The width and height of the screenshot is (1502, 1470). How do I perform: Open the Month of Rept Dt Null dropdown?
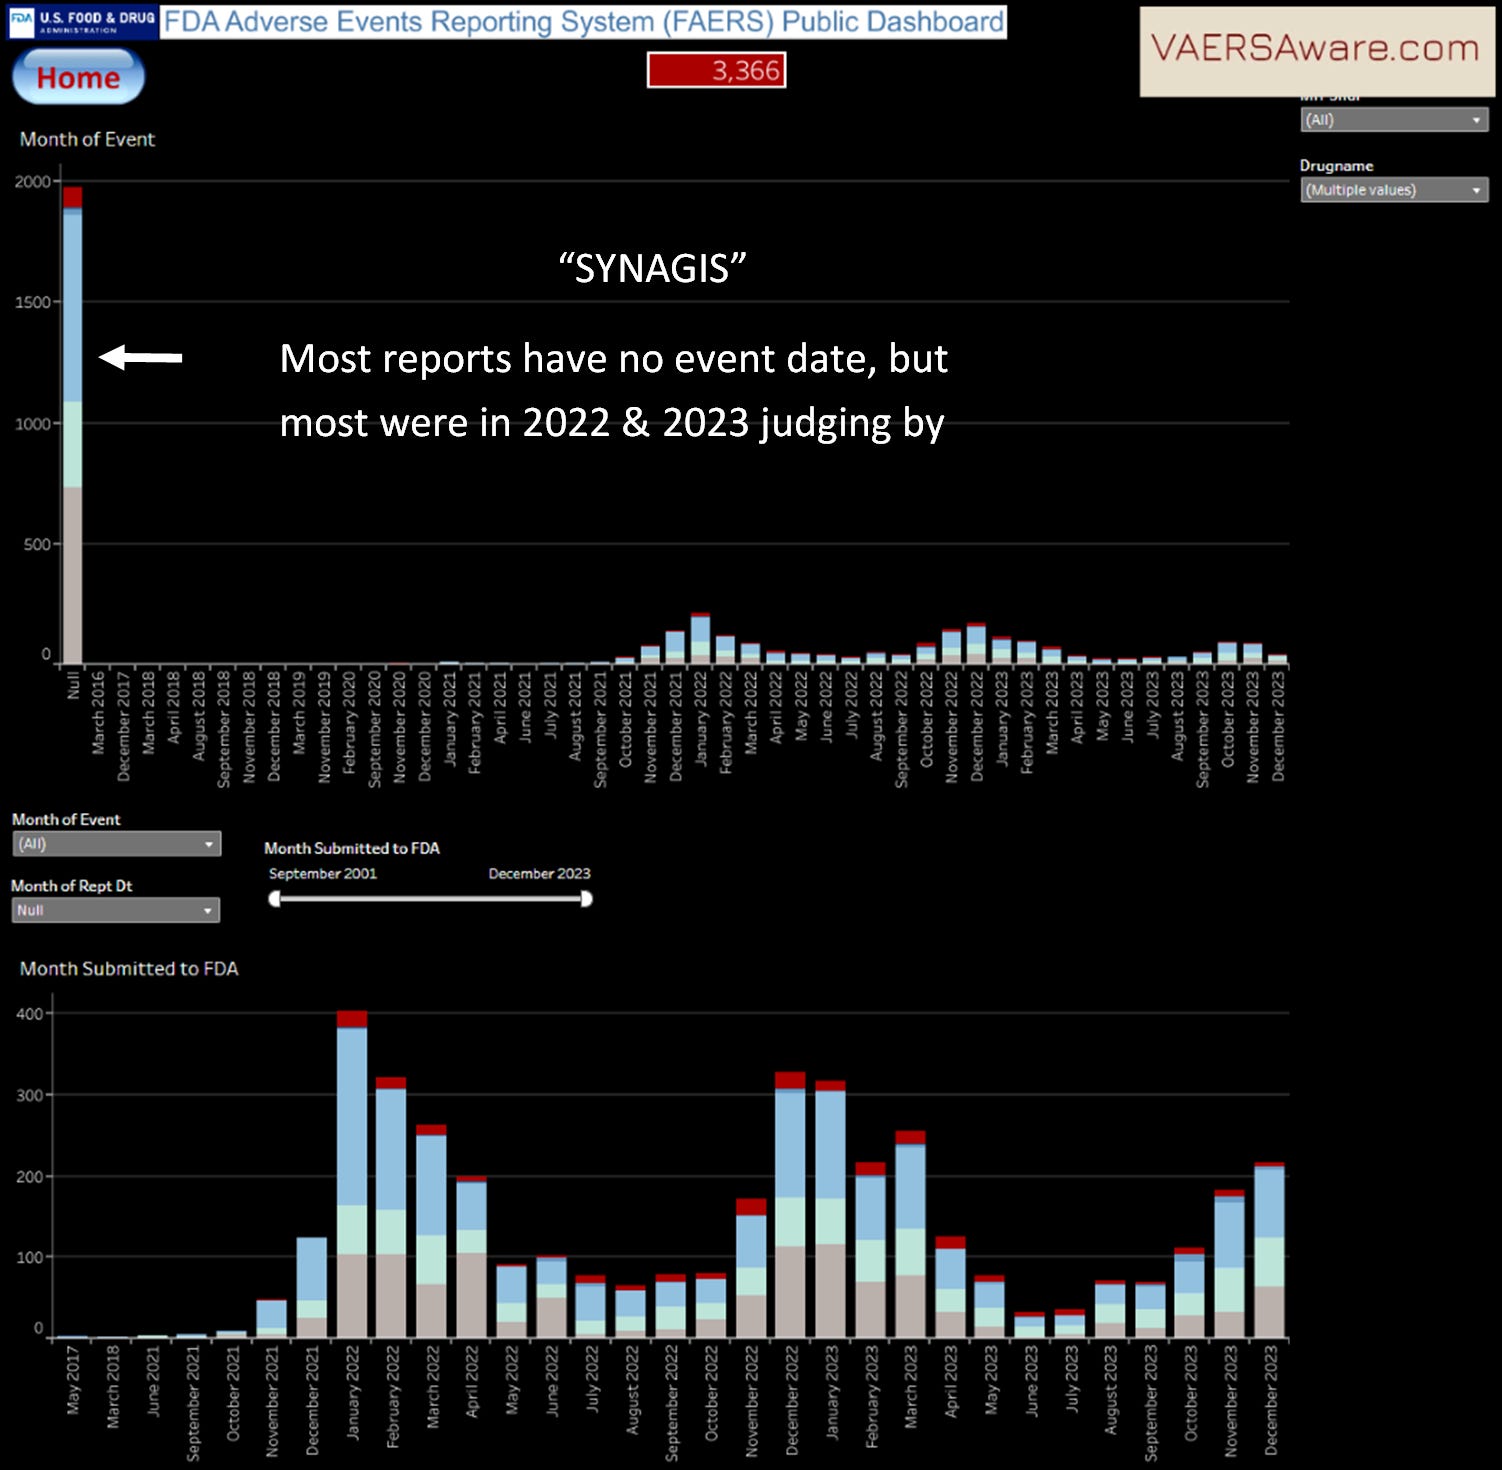point(116,910)
